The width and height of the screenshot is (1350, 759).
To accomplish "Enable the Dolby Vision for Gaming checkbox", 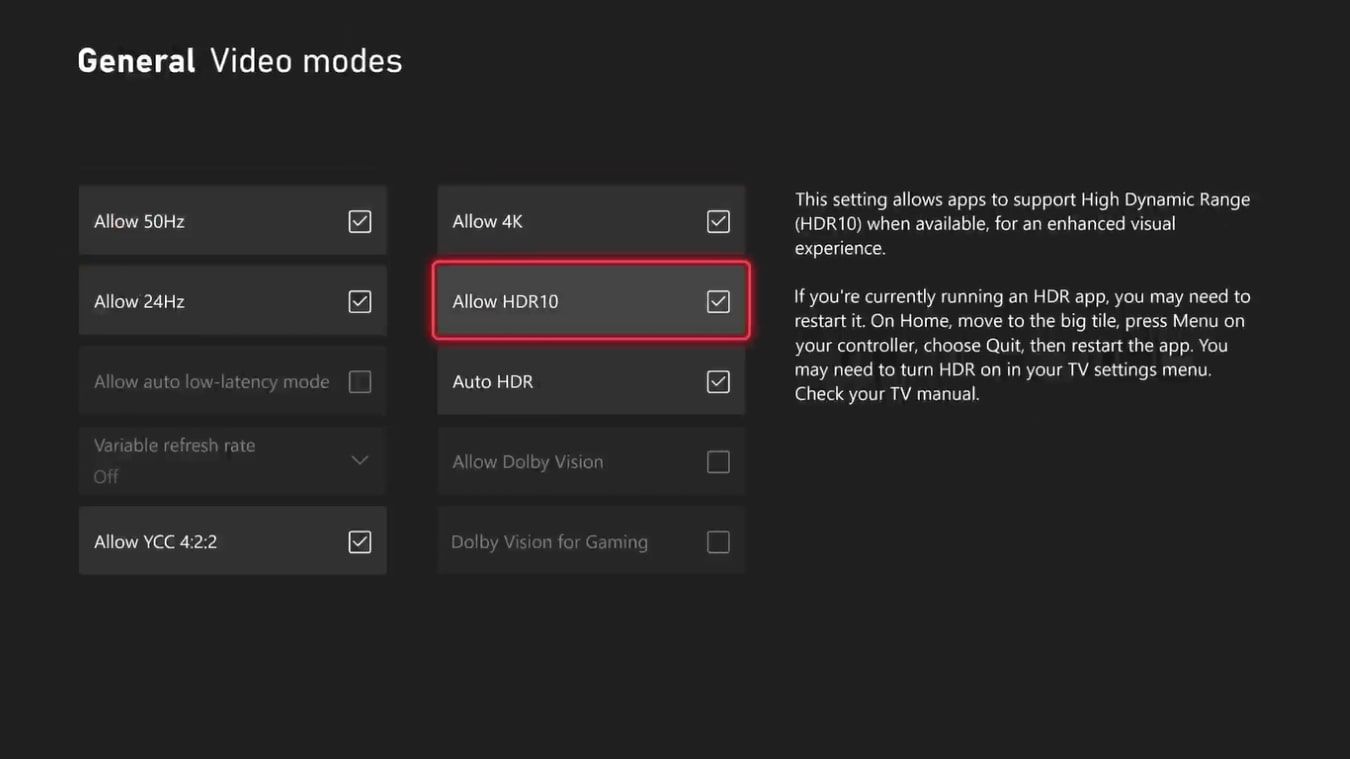I will click(718, 542).
